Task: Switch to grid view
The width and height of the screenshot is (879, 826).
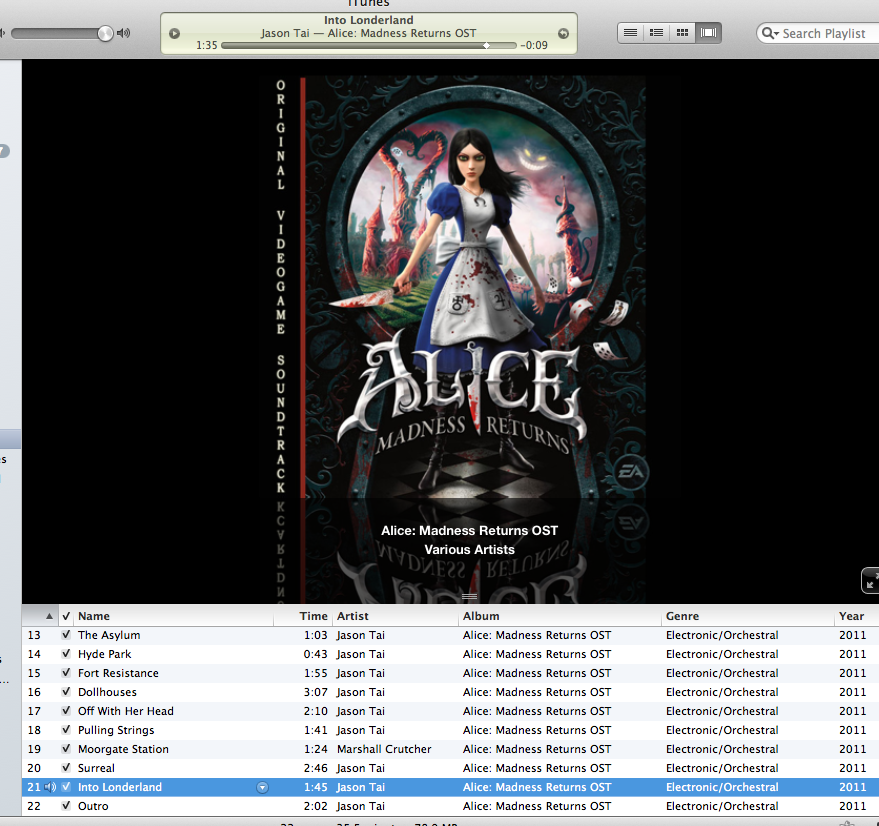Action: tap(683, 33)
